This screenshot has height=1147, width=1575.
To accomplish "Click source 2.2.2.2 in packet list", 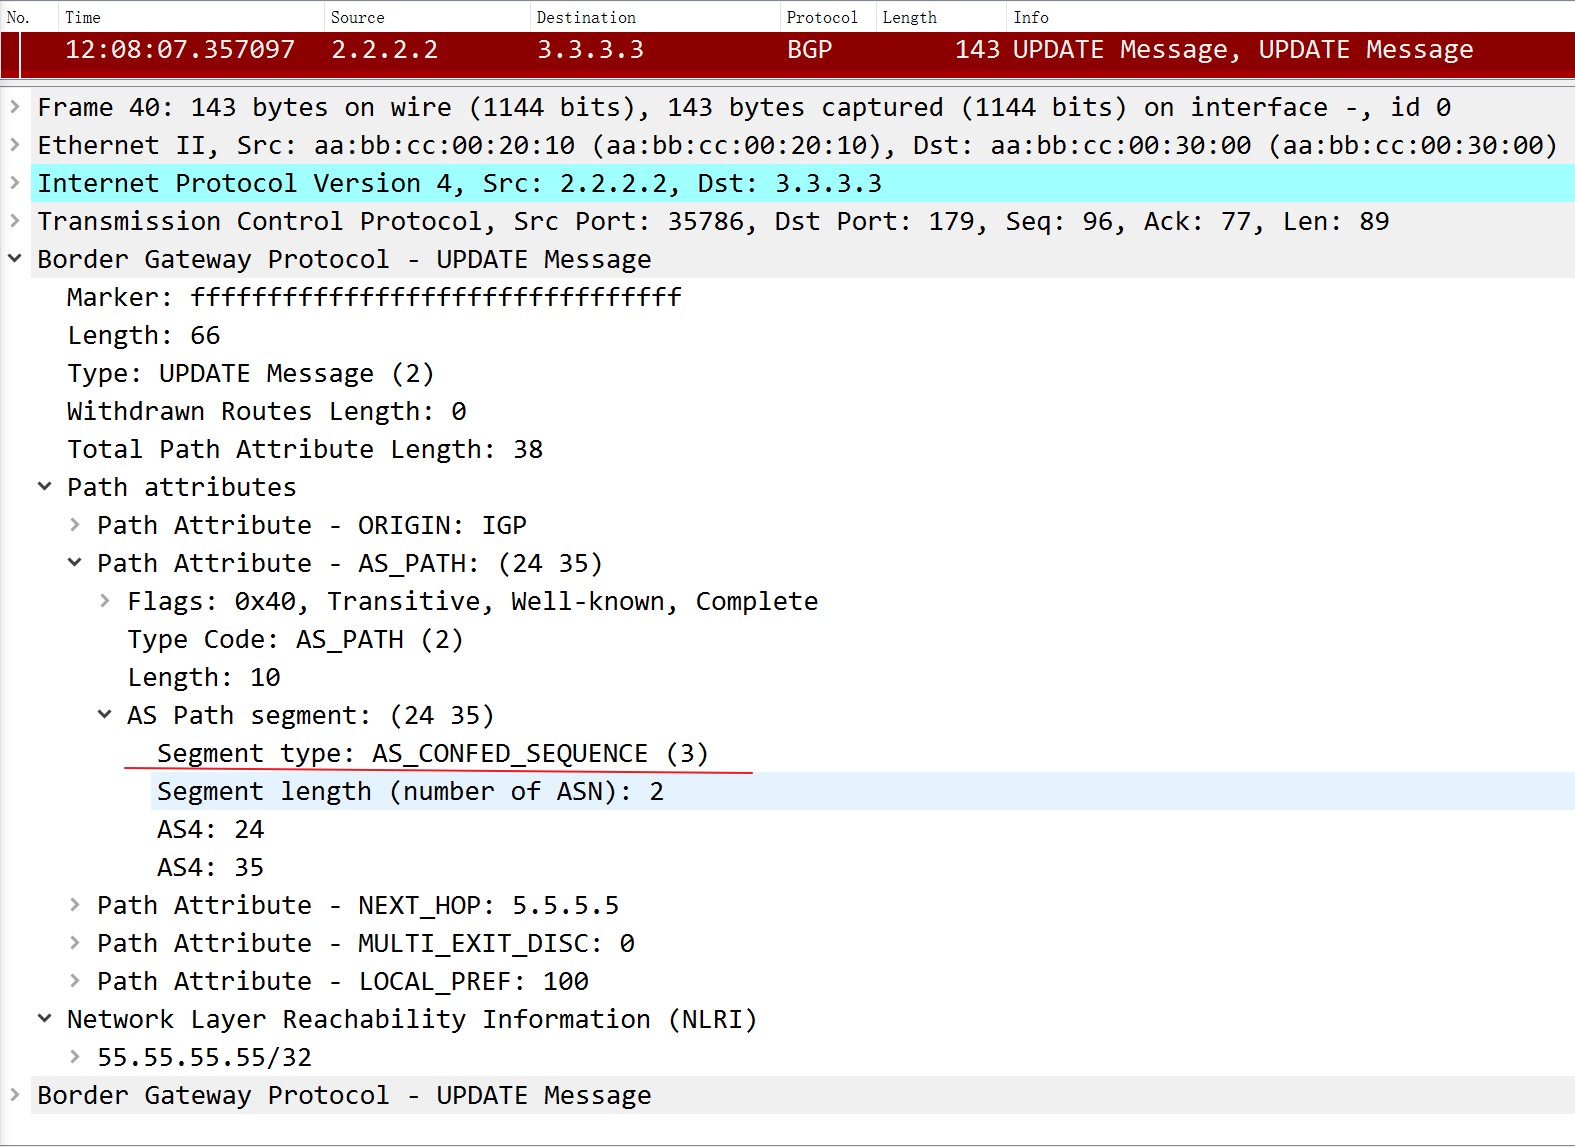I will (x=385, y=50).
